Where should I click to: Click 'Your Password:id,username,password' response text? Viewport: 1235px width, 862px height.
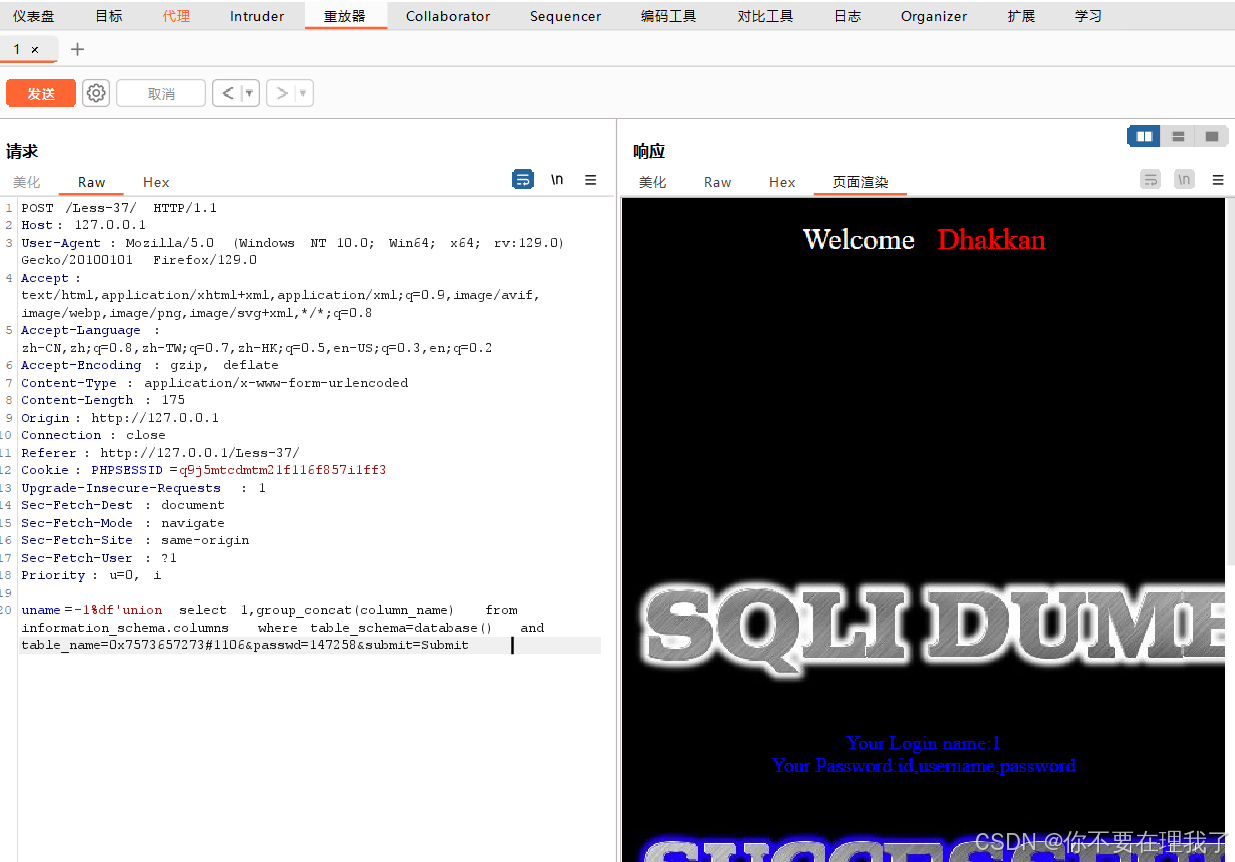[x=924, y=765]
